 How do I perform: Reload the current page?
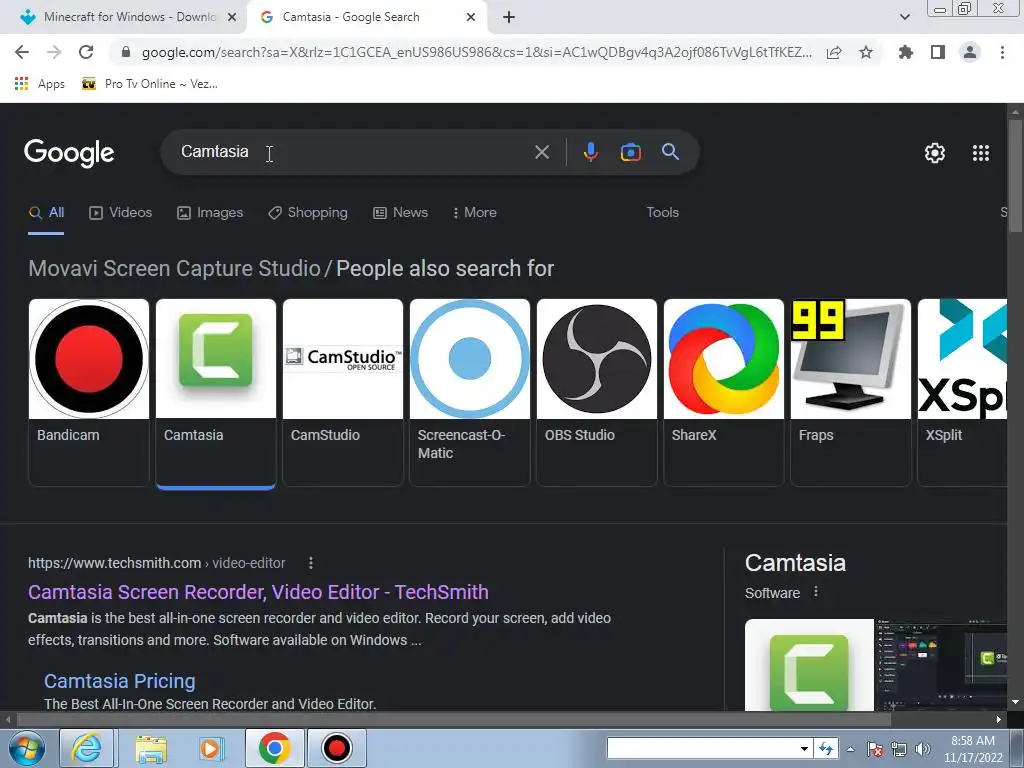(x=86, y=52)
